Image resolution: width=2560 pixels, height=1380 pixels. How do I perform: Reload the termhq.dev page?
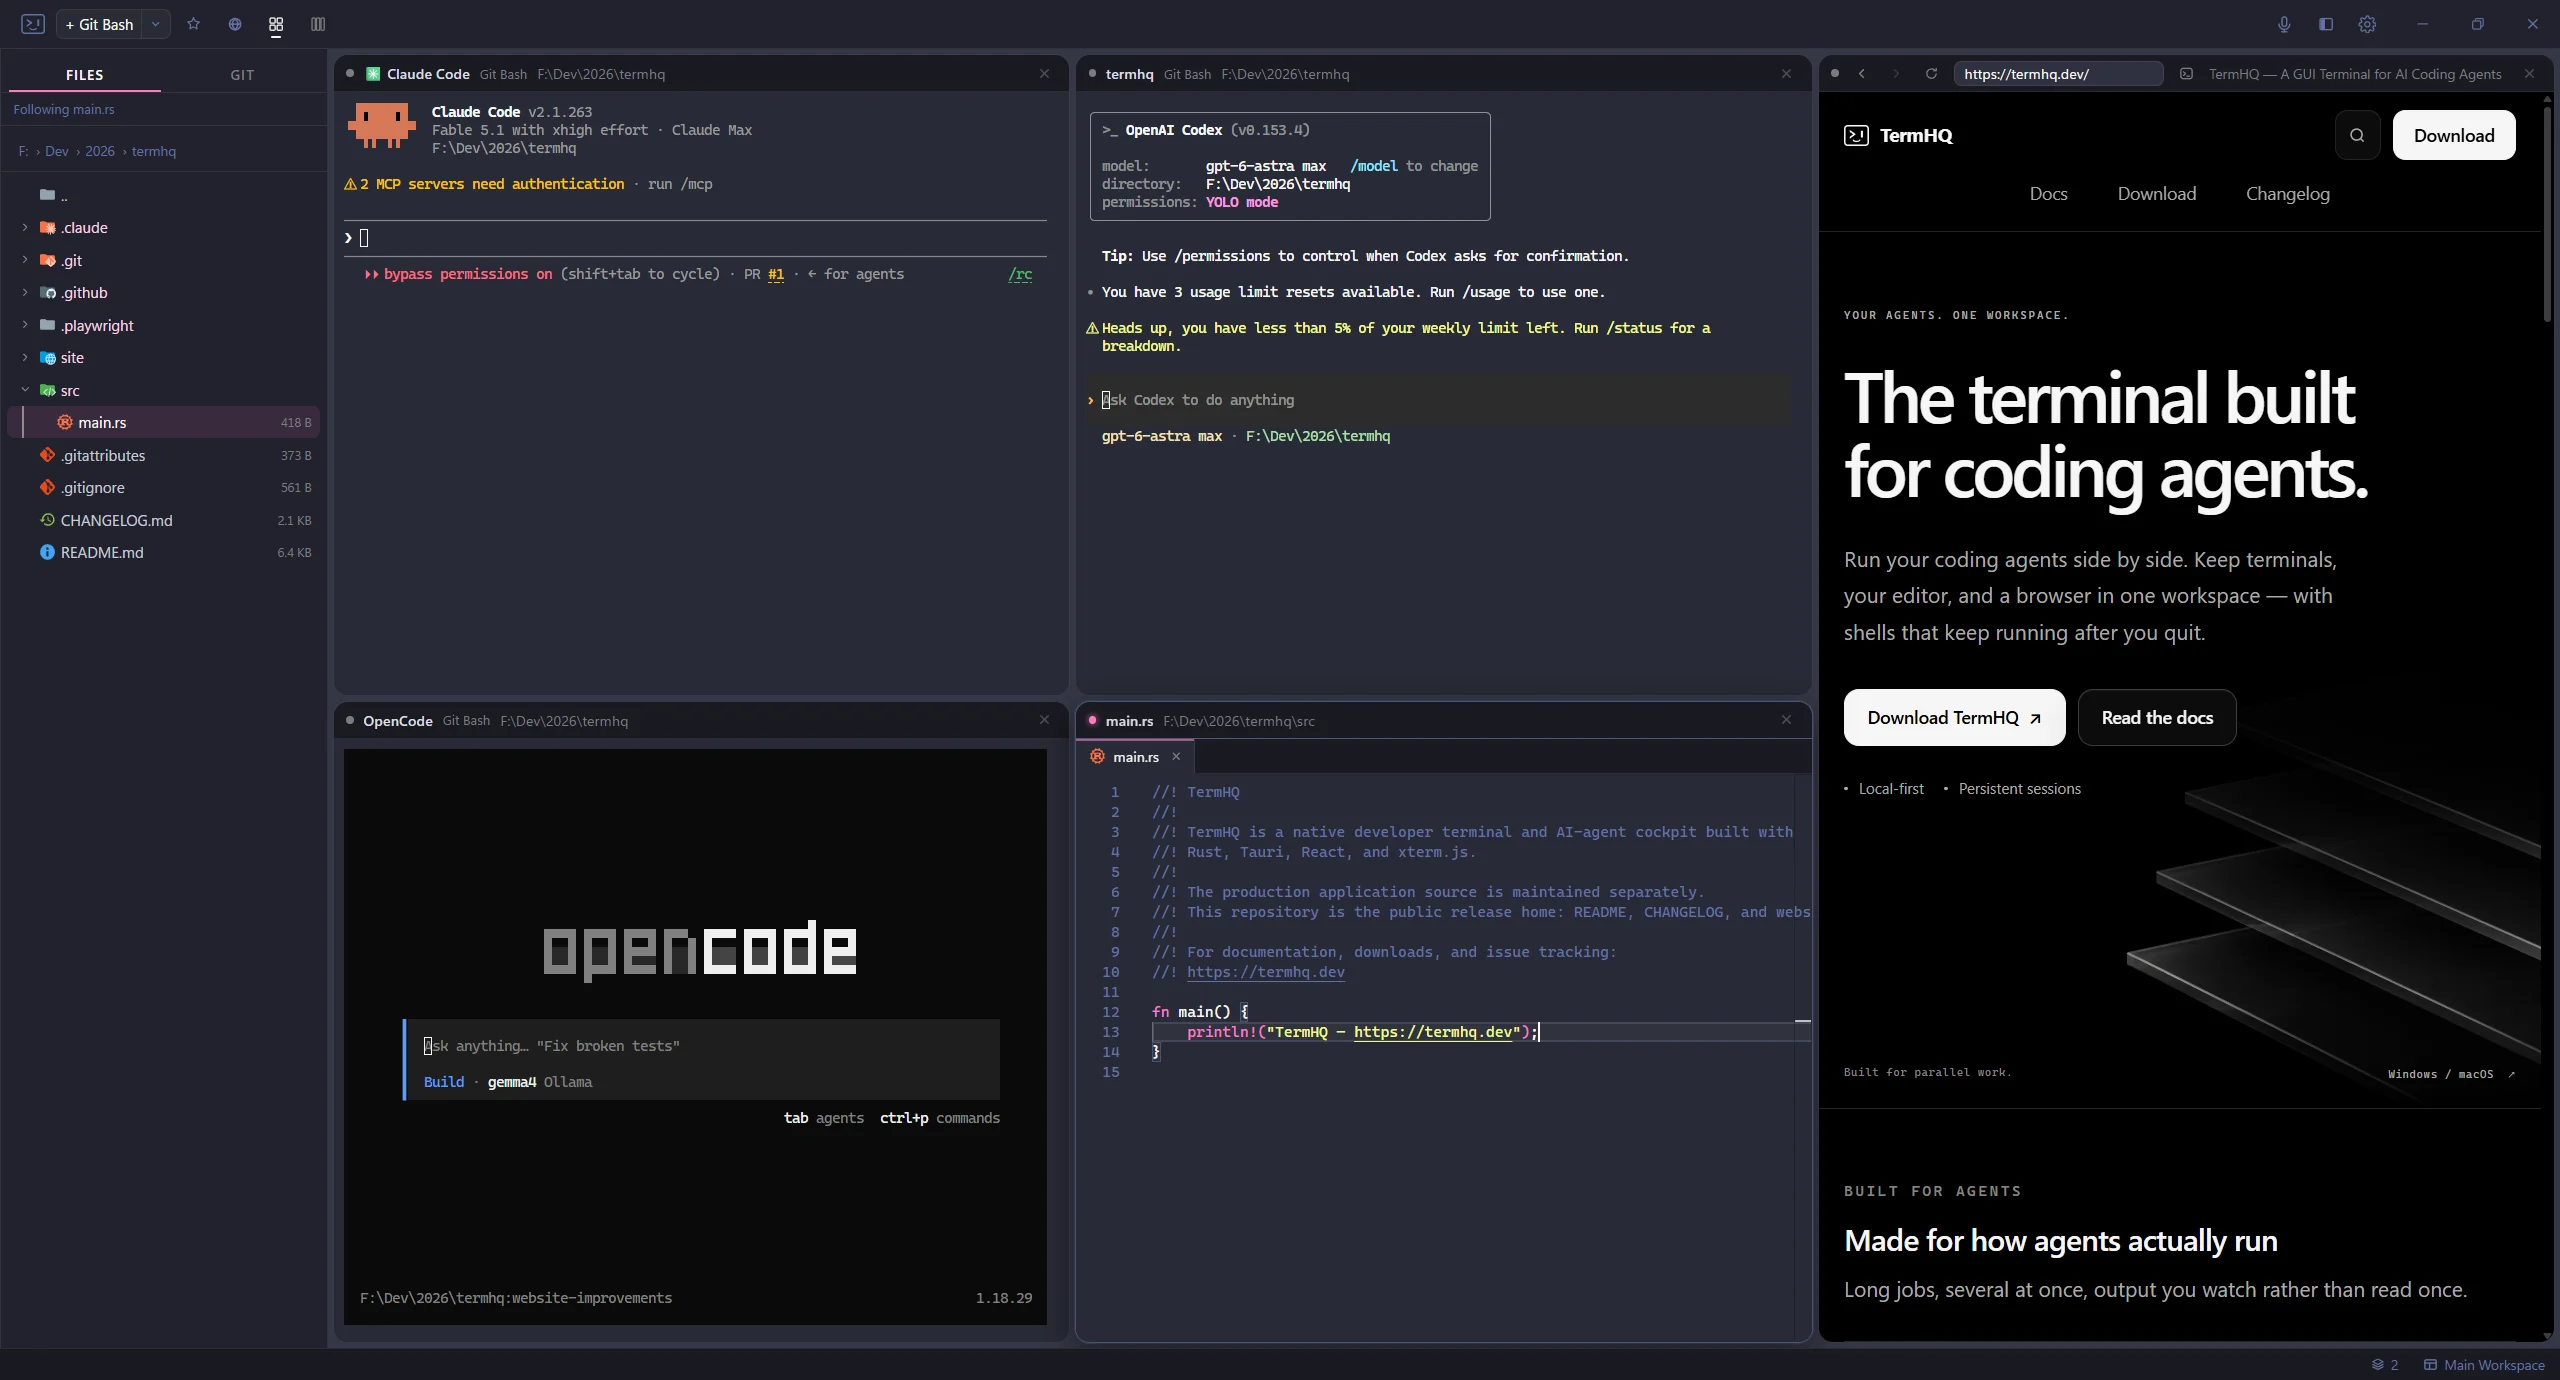click(1931, 74)
